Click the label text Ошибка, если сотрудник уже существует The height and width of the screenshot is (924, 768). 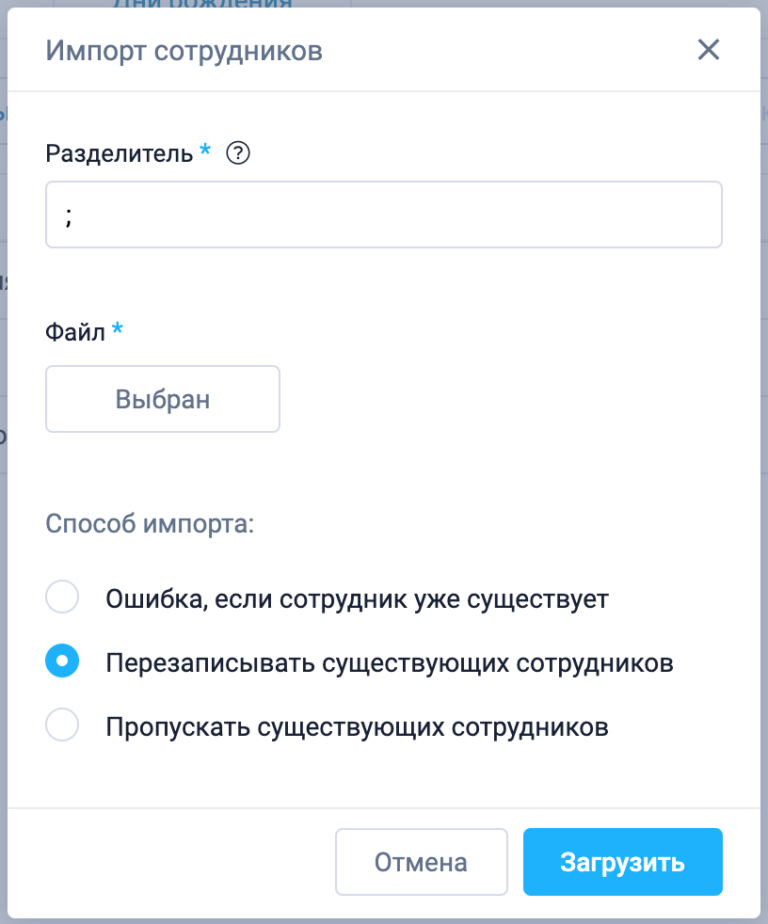tap(357, 599)
